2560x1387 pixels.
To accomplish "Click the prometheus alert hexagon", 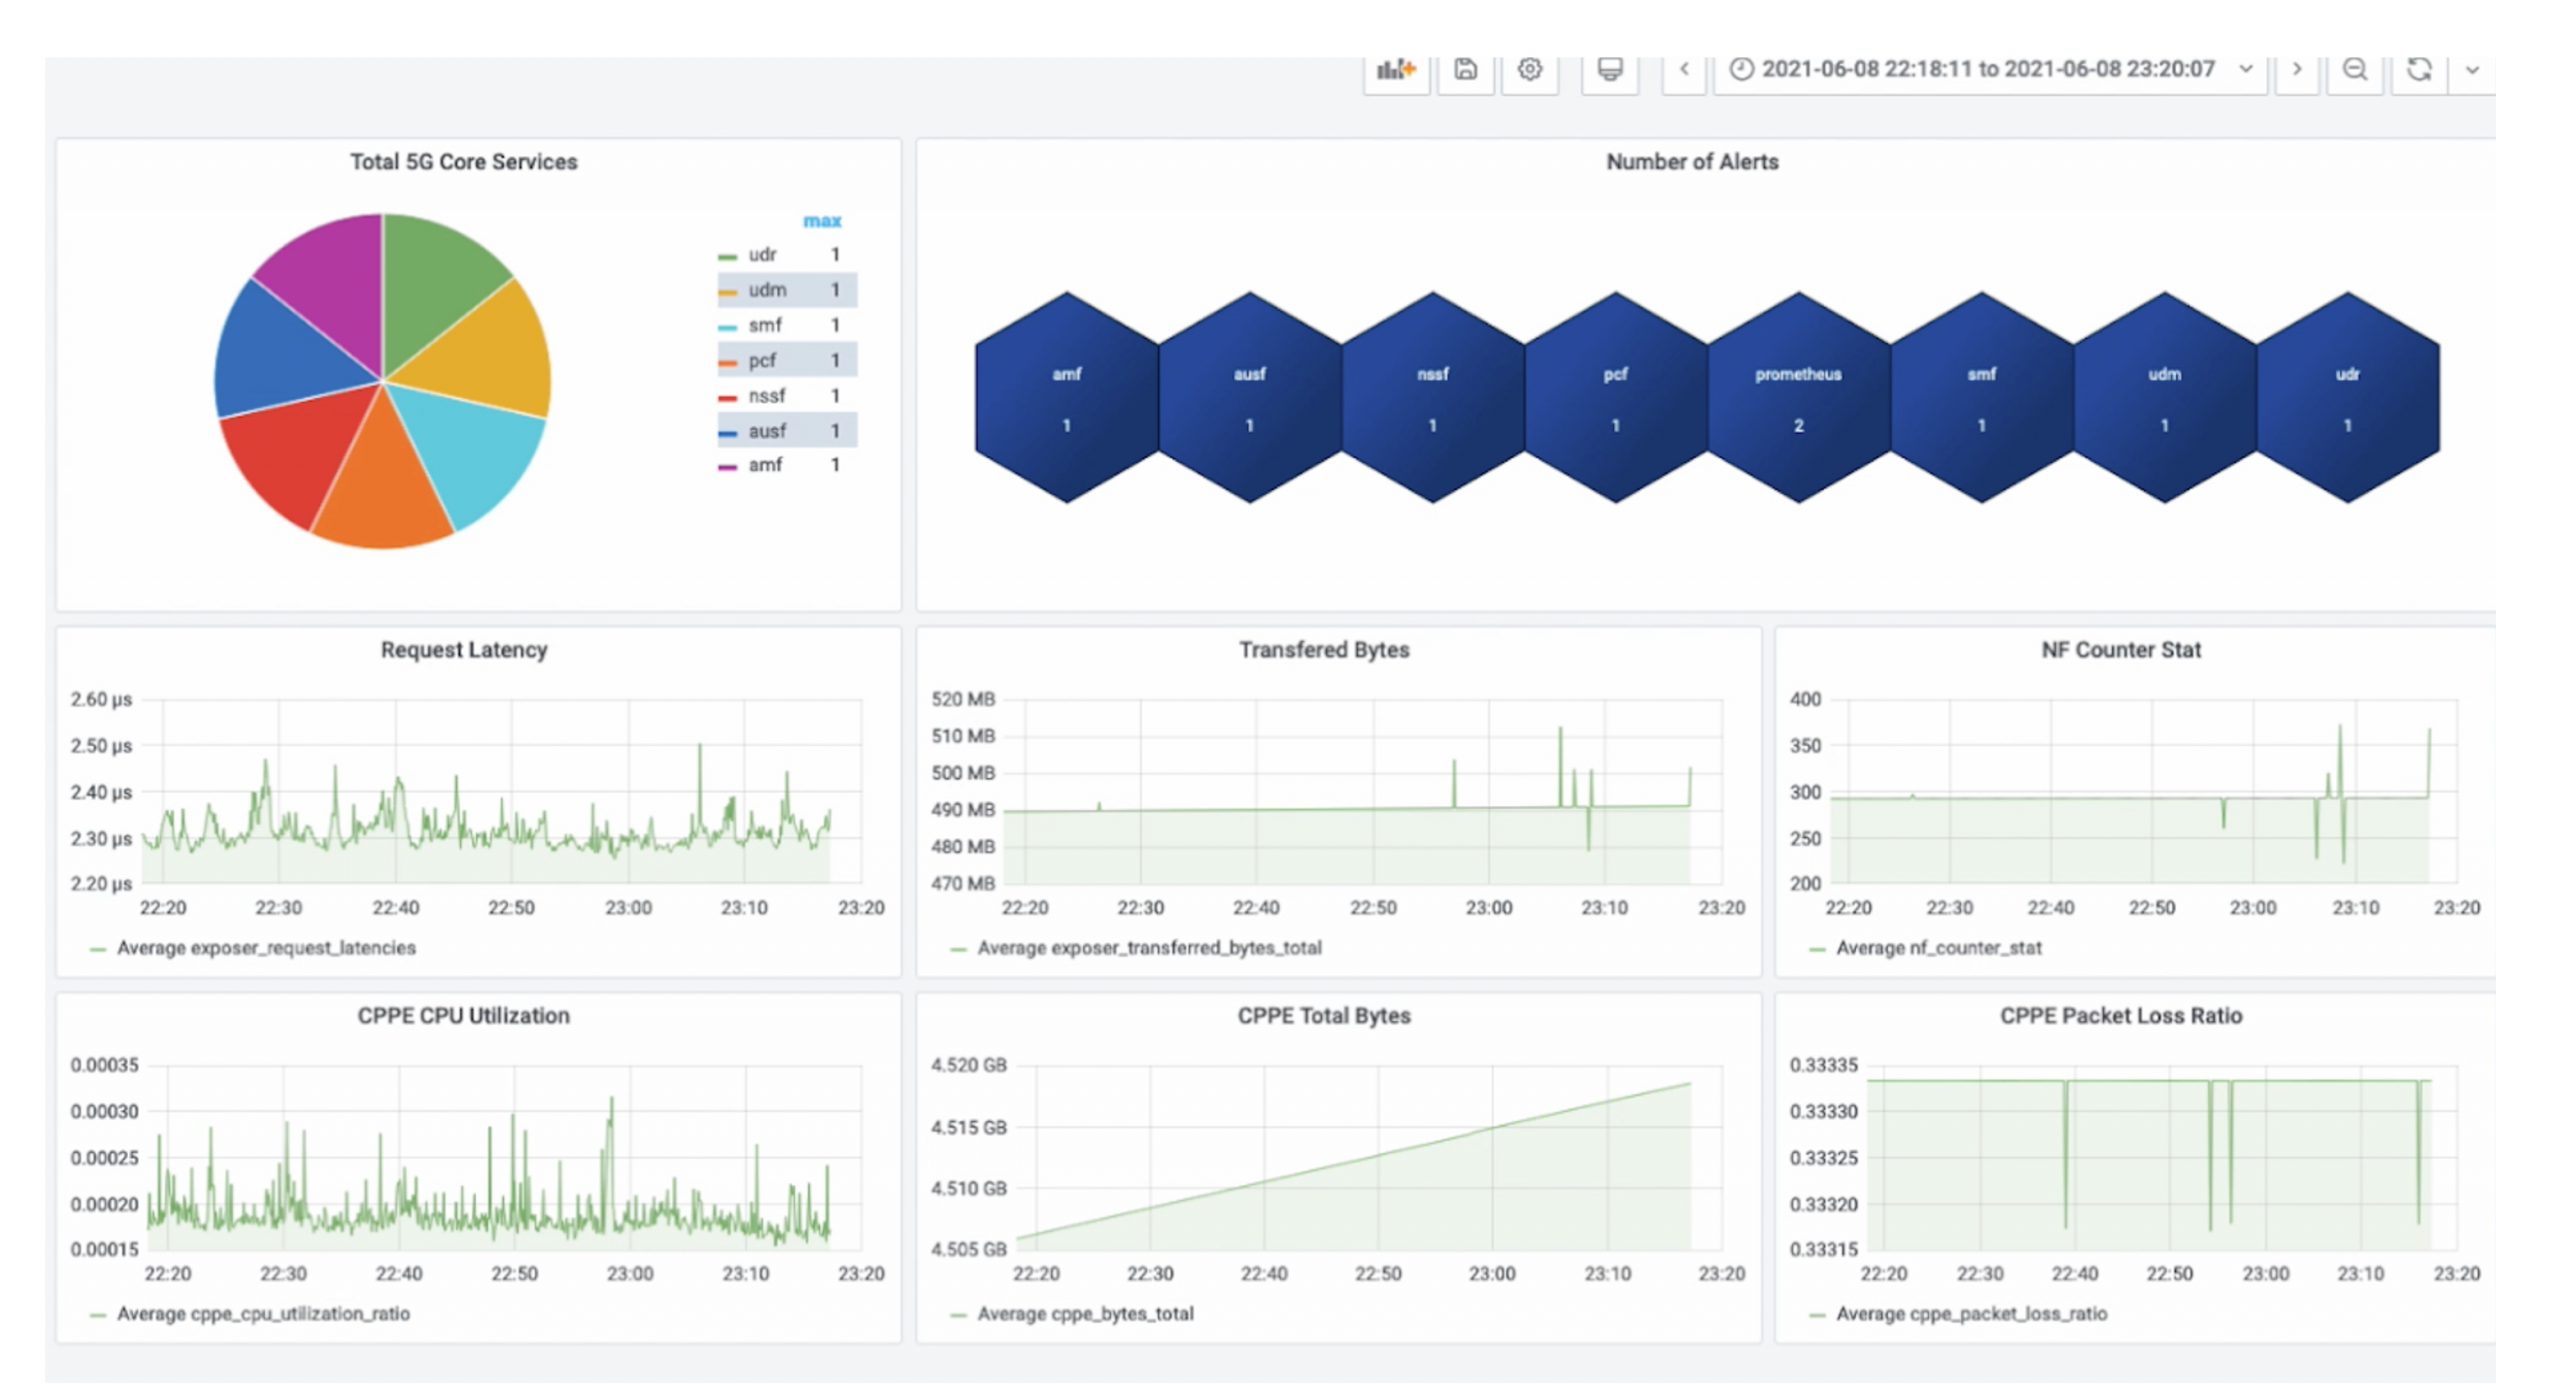I will (1797, 398).
